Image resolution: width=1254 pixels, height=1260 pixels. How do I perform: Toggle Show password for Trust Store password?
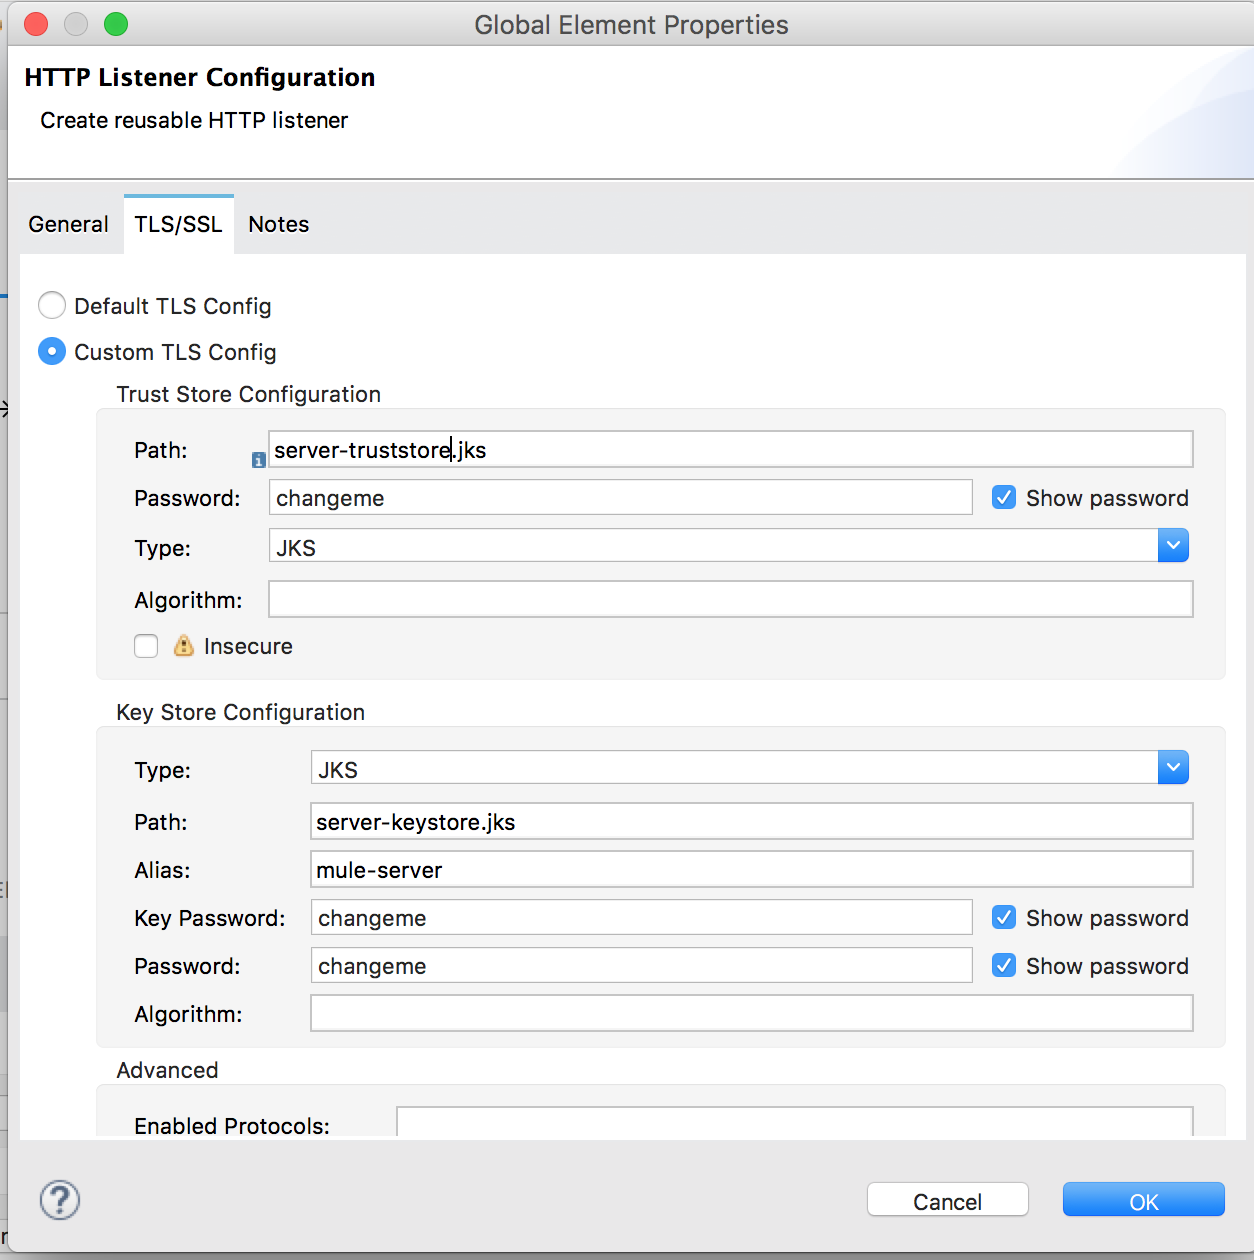pyautogui.click(x=1004, y=498)
